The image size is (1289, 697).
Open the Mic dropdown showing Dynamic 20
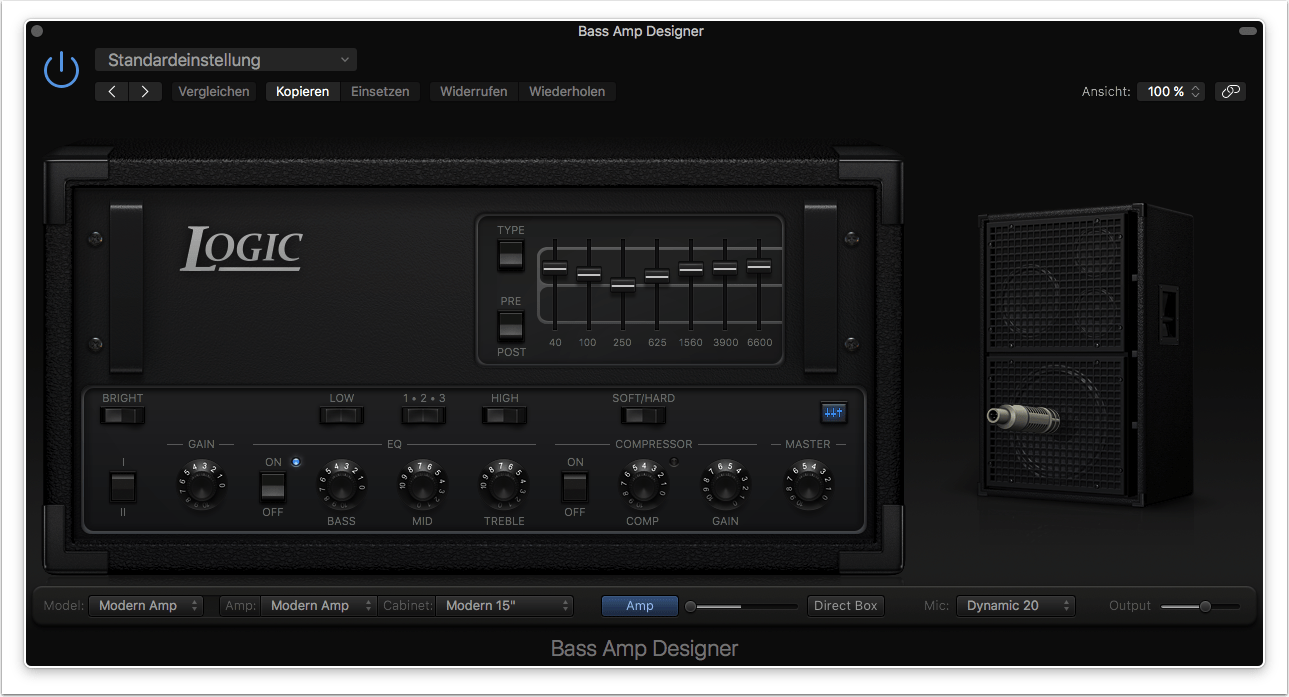pyautogui.click(x=1015, y=605)
